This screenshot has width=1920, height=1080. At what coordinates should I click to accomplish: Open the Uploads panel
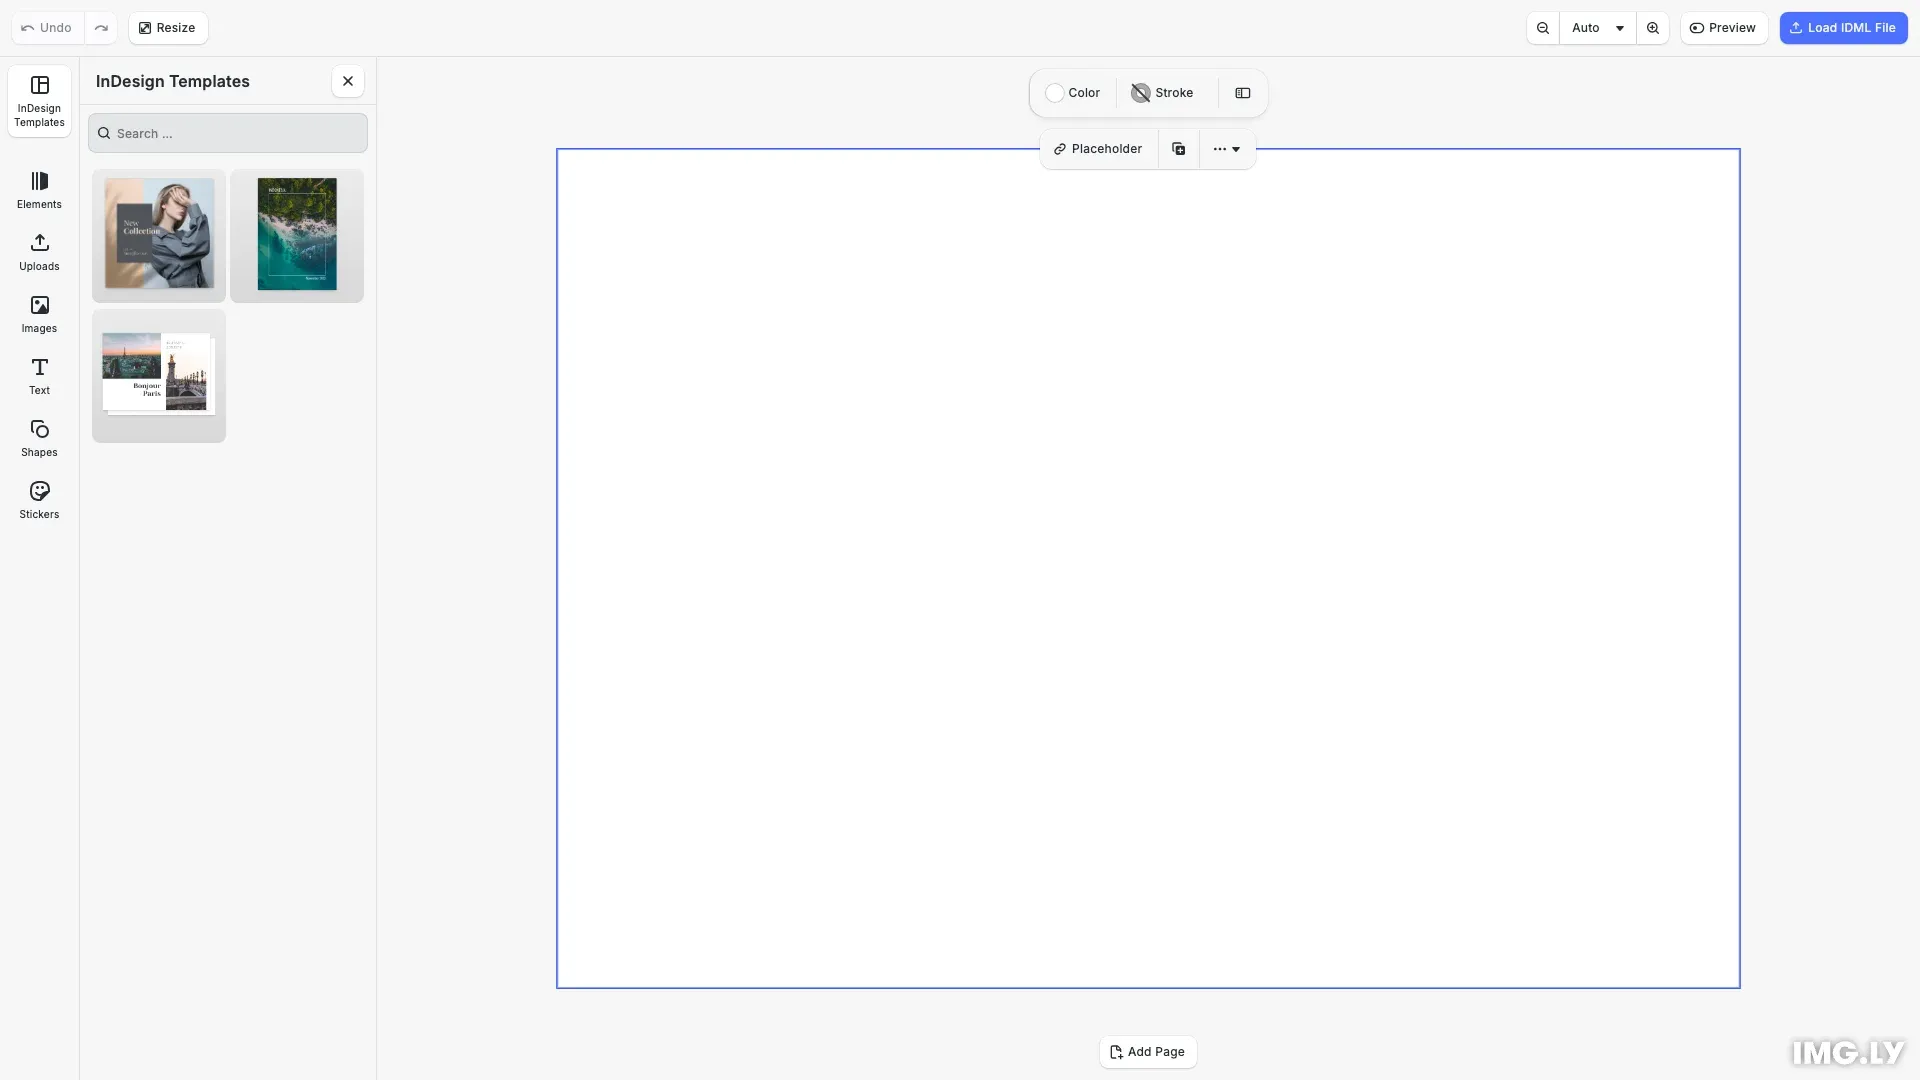pos(39,251)
